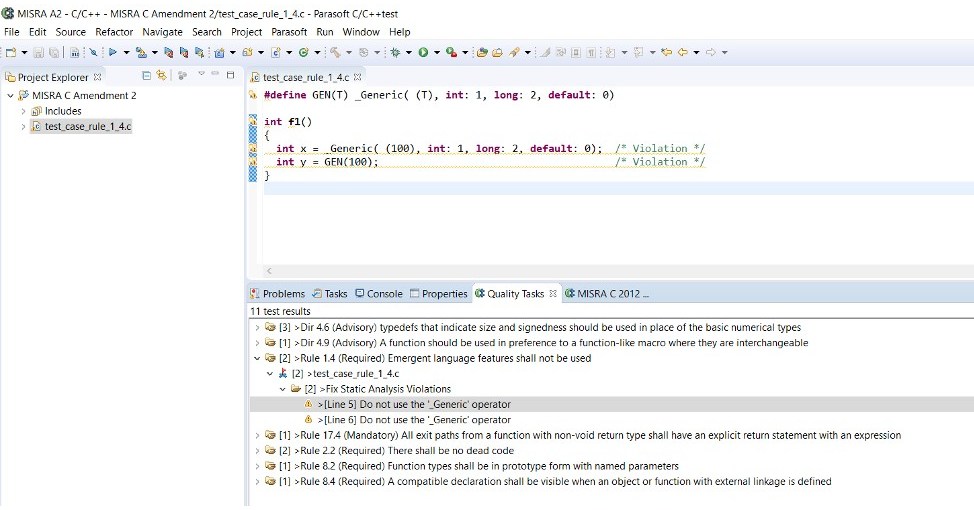This screenshot has width=974, height=510.
Task: Click the Back navigation arrow in toolbar
Action: [x=684, y=52]
